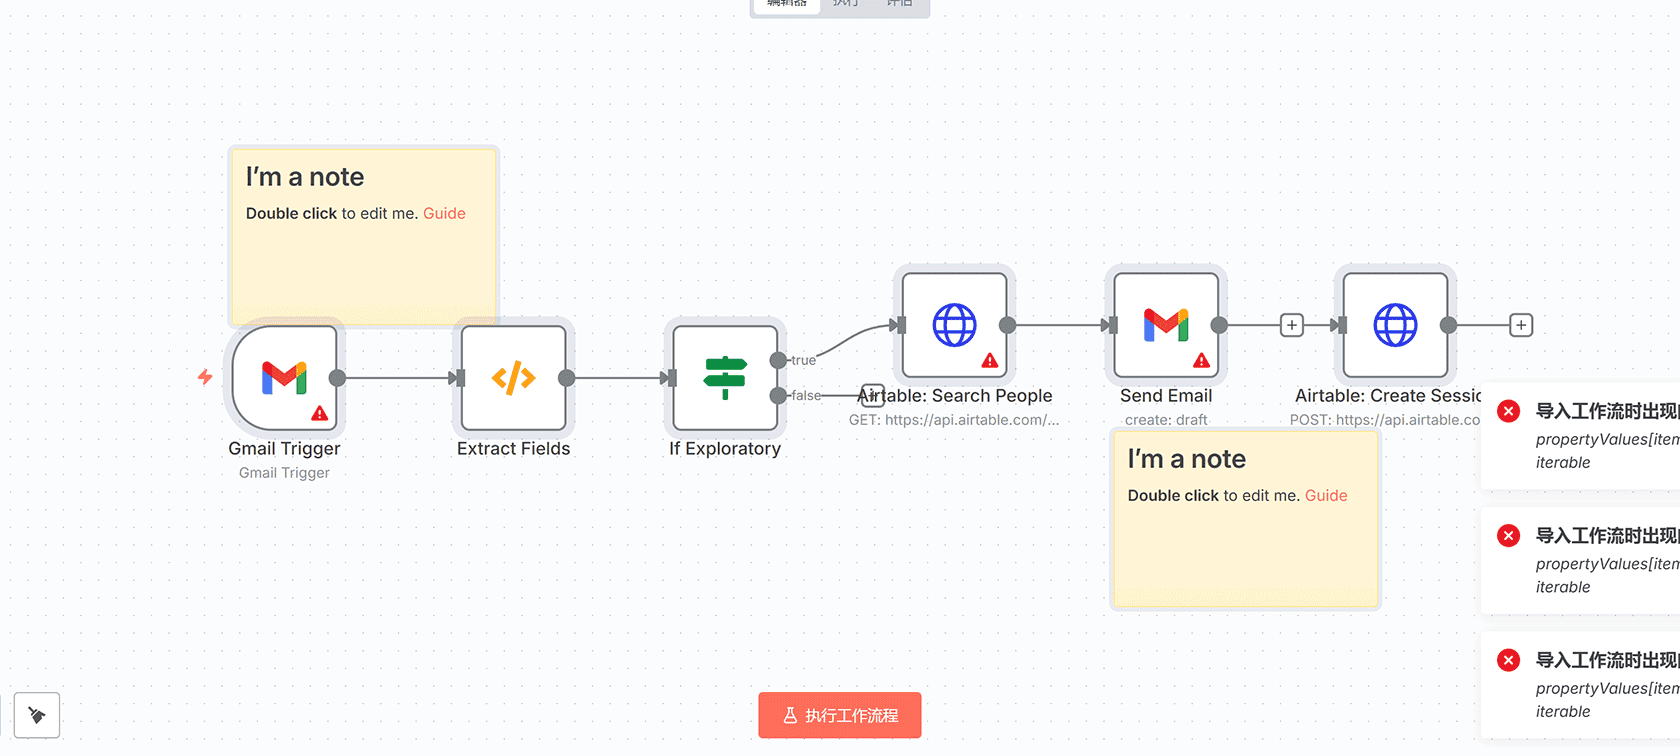This screenshot has height=756, width=1680.
Task: Open the If Exploratory switch node
Action: (x=725, y=378)
